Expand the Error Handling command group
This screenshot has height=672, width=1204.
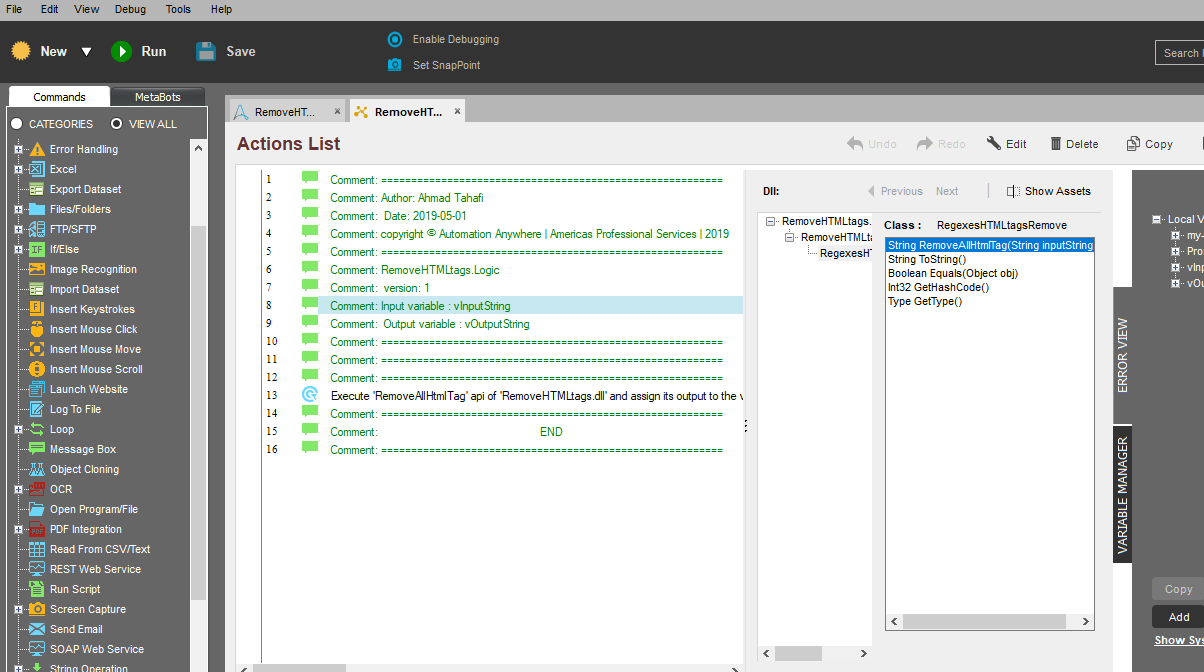tap(18, 149)
